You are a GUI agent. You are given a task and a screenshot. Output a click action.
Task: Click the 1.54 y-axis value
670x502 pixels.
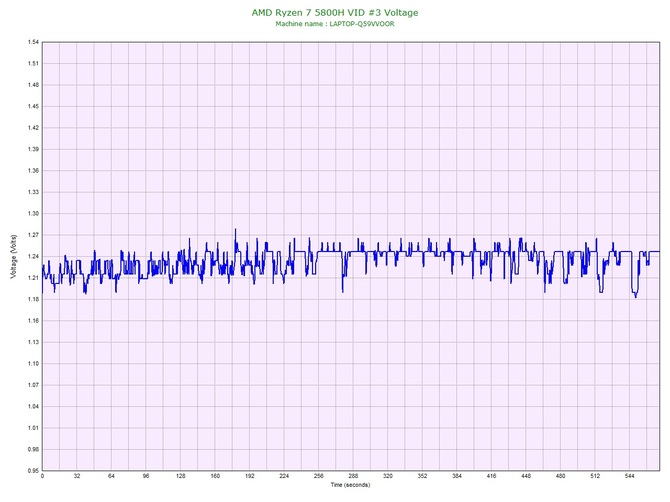point(33,42)
